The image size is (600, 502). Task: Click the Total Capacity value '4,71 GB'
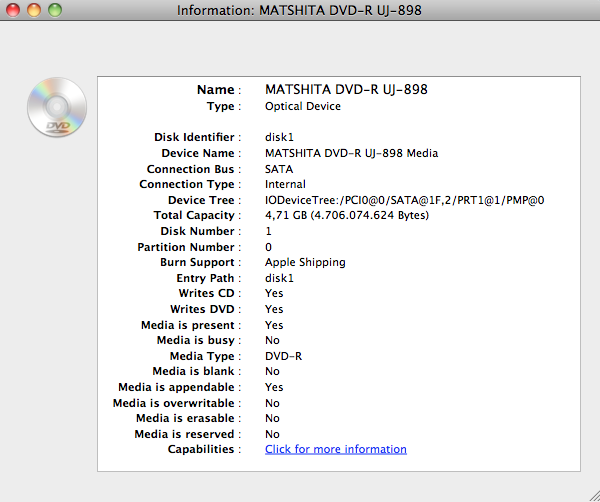(x=286, y=215)
